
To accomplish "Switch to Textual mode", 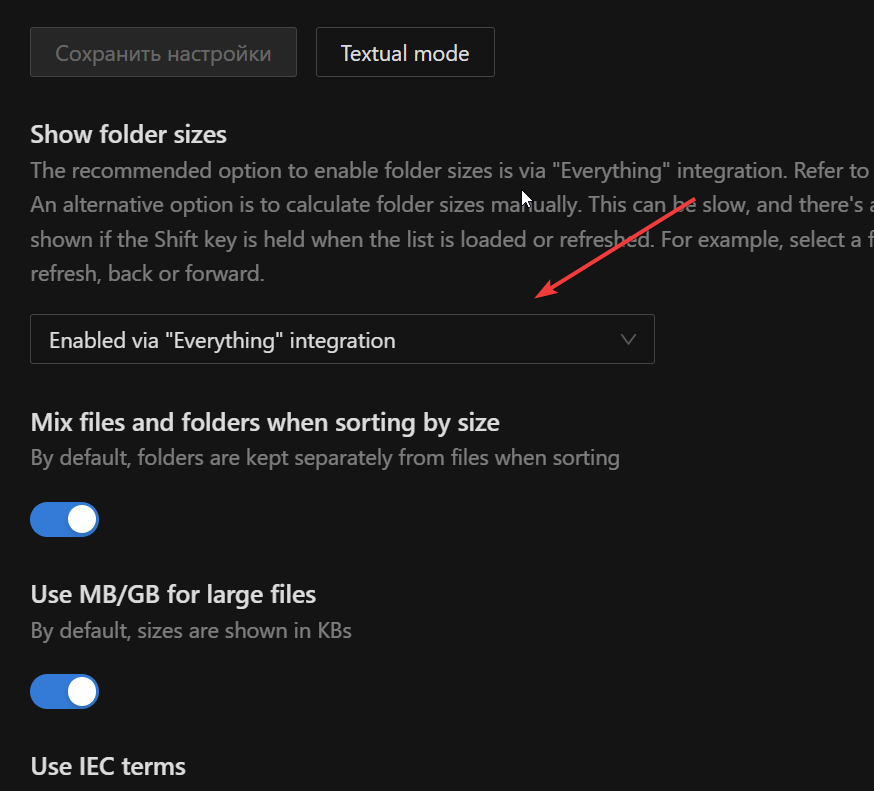I will 405,53.
